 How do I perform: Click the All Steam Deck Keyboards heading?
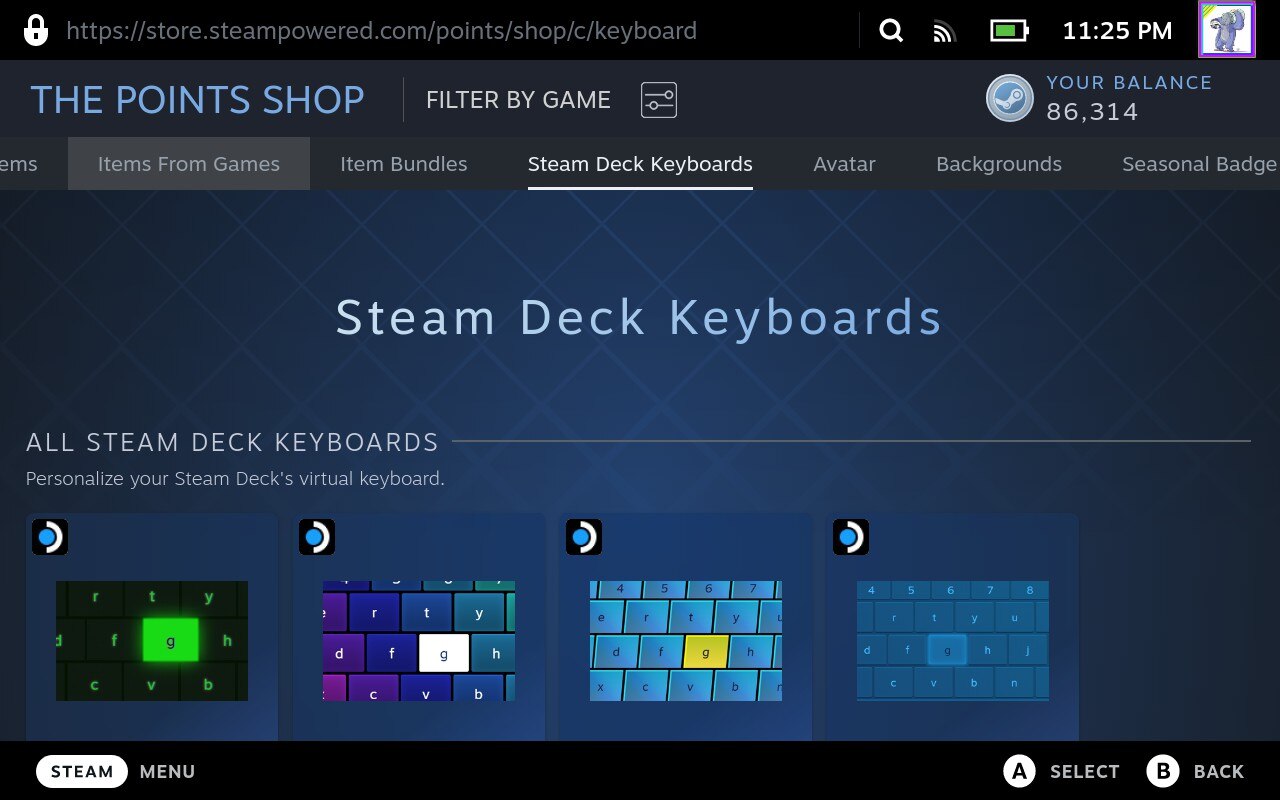coord(232,442)
